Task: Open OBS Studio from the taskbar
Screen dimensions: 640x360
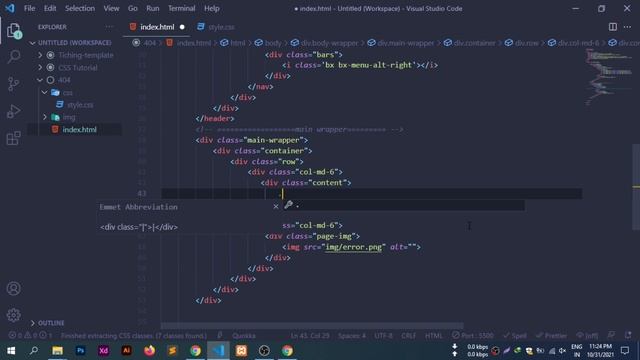Action: (264, 351)
